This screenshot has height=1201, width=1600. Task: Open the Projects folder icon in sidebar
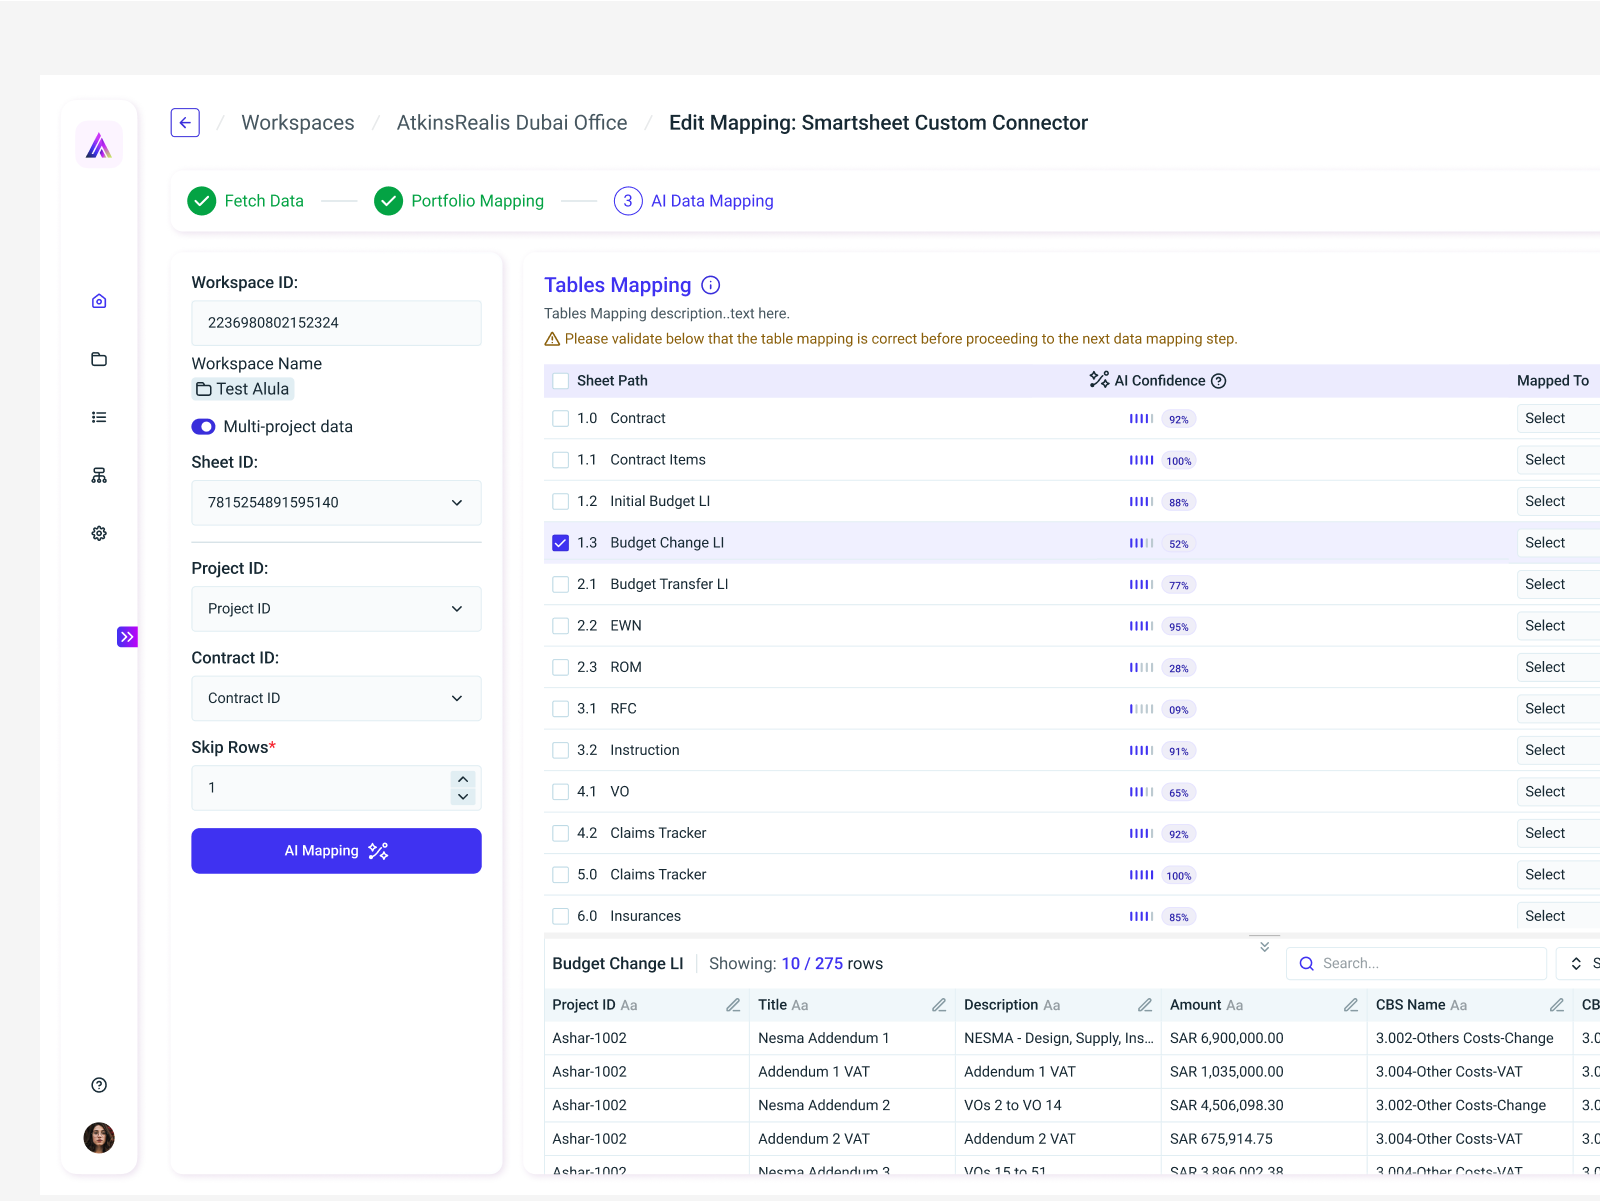[98, 359]
